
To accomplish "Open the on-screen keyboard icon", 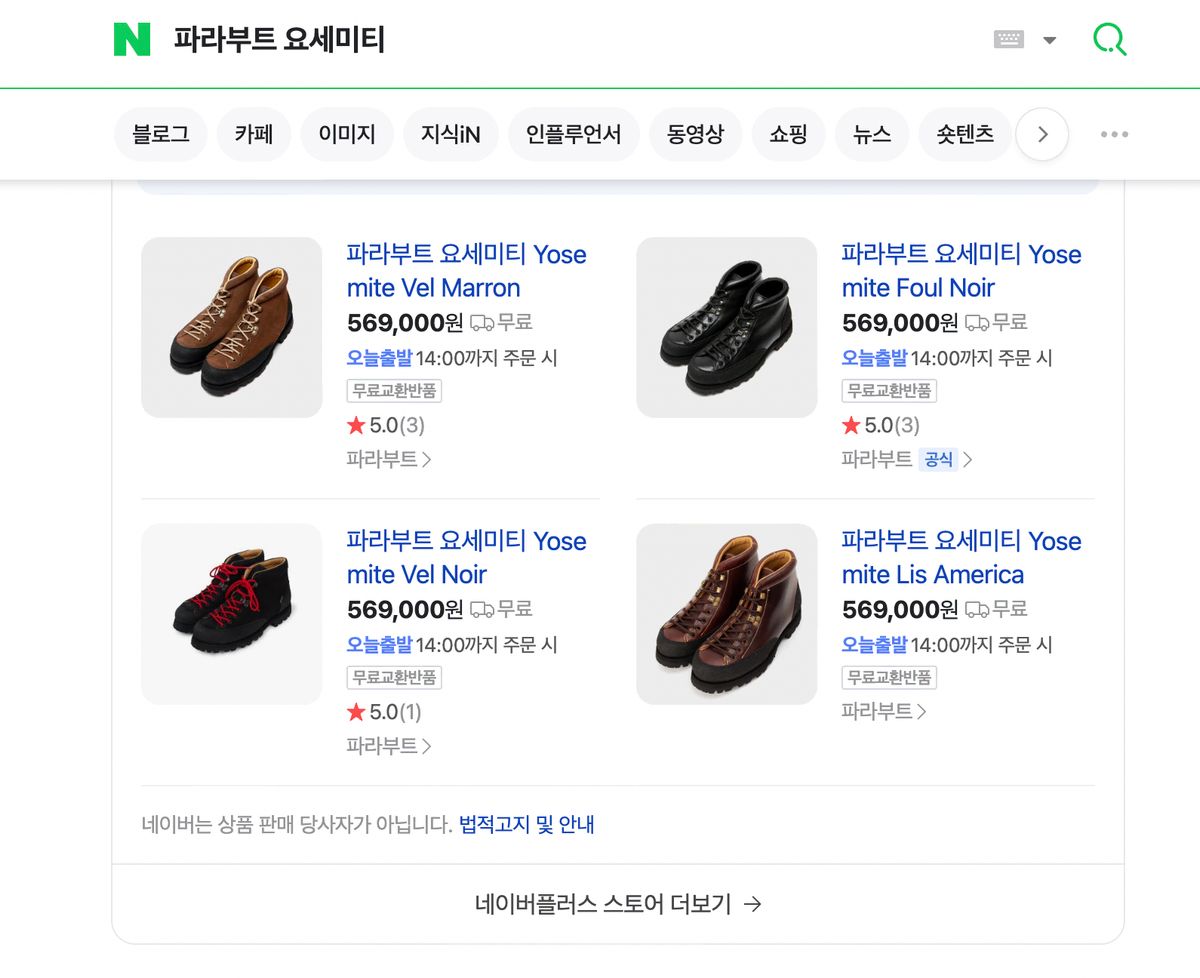I will tap(1008, 40).
